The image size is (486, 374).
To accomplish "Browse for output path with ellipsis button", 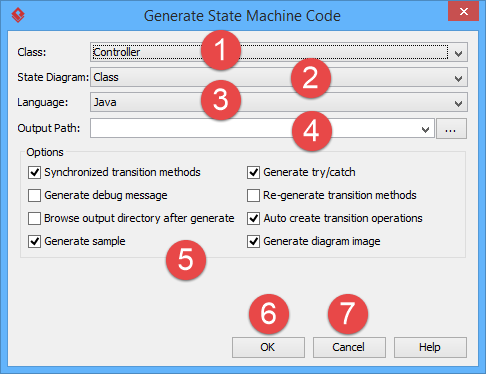I will coord(451,129).
